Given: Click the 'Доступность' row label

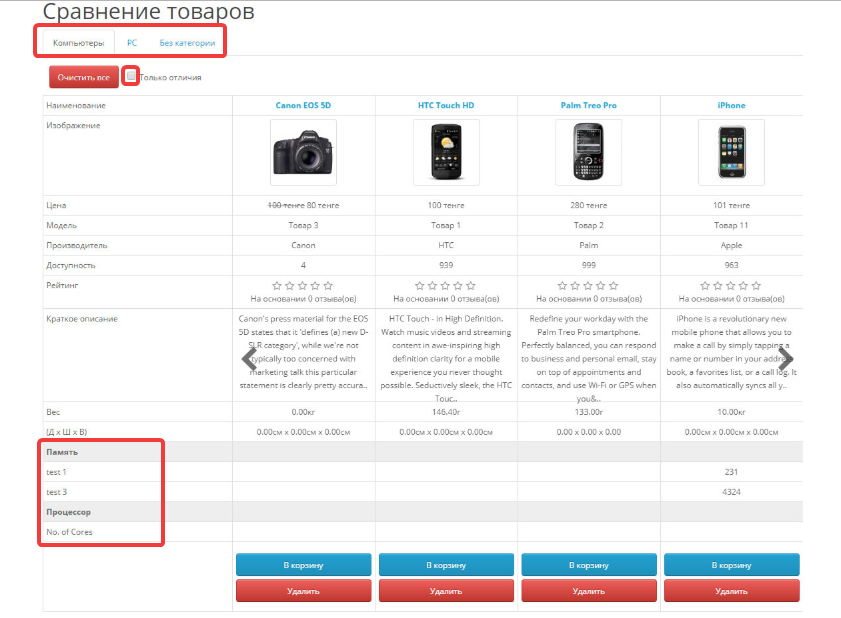Looking at the screenshot, I should [x=70, y=266].
